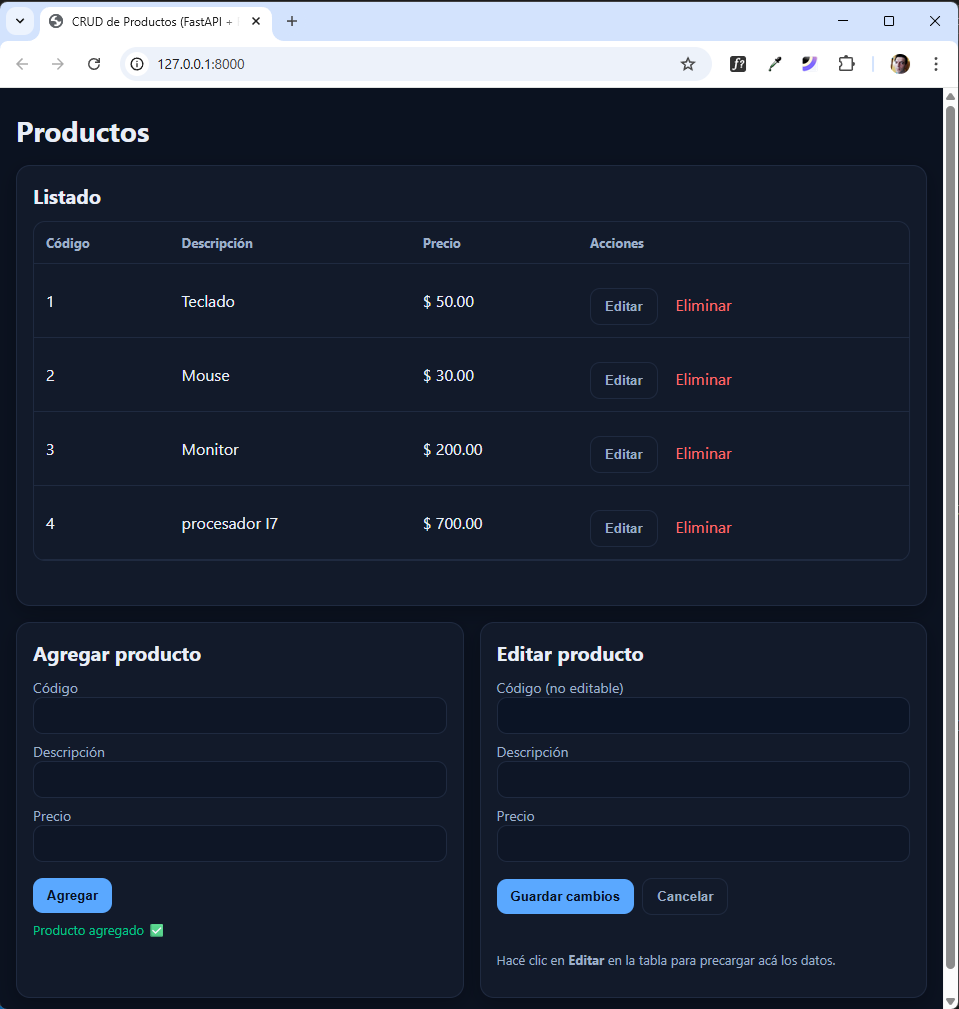
Task: Close the CRUD de Productos tab
Action: [256, 21]
